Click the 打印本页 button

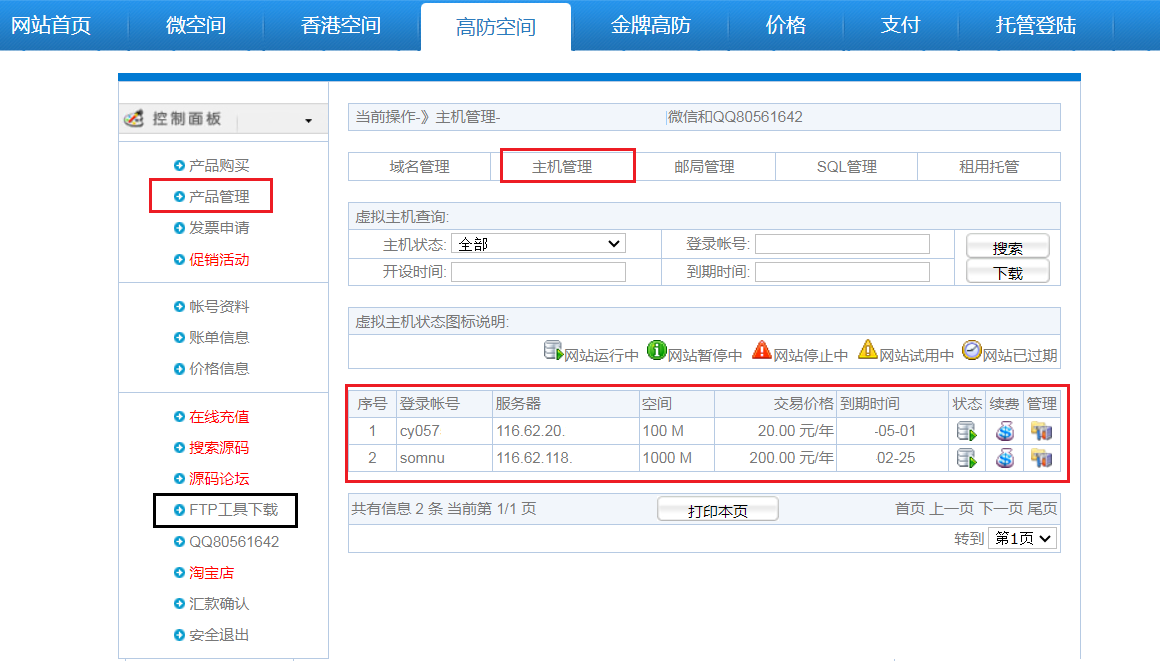tap(717, 510)
